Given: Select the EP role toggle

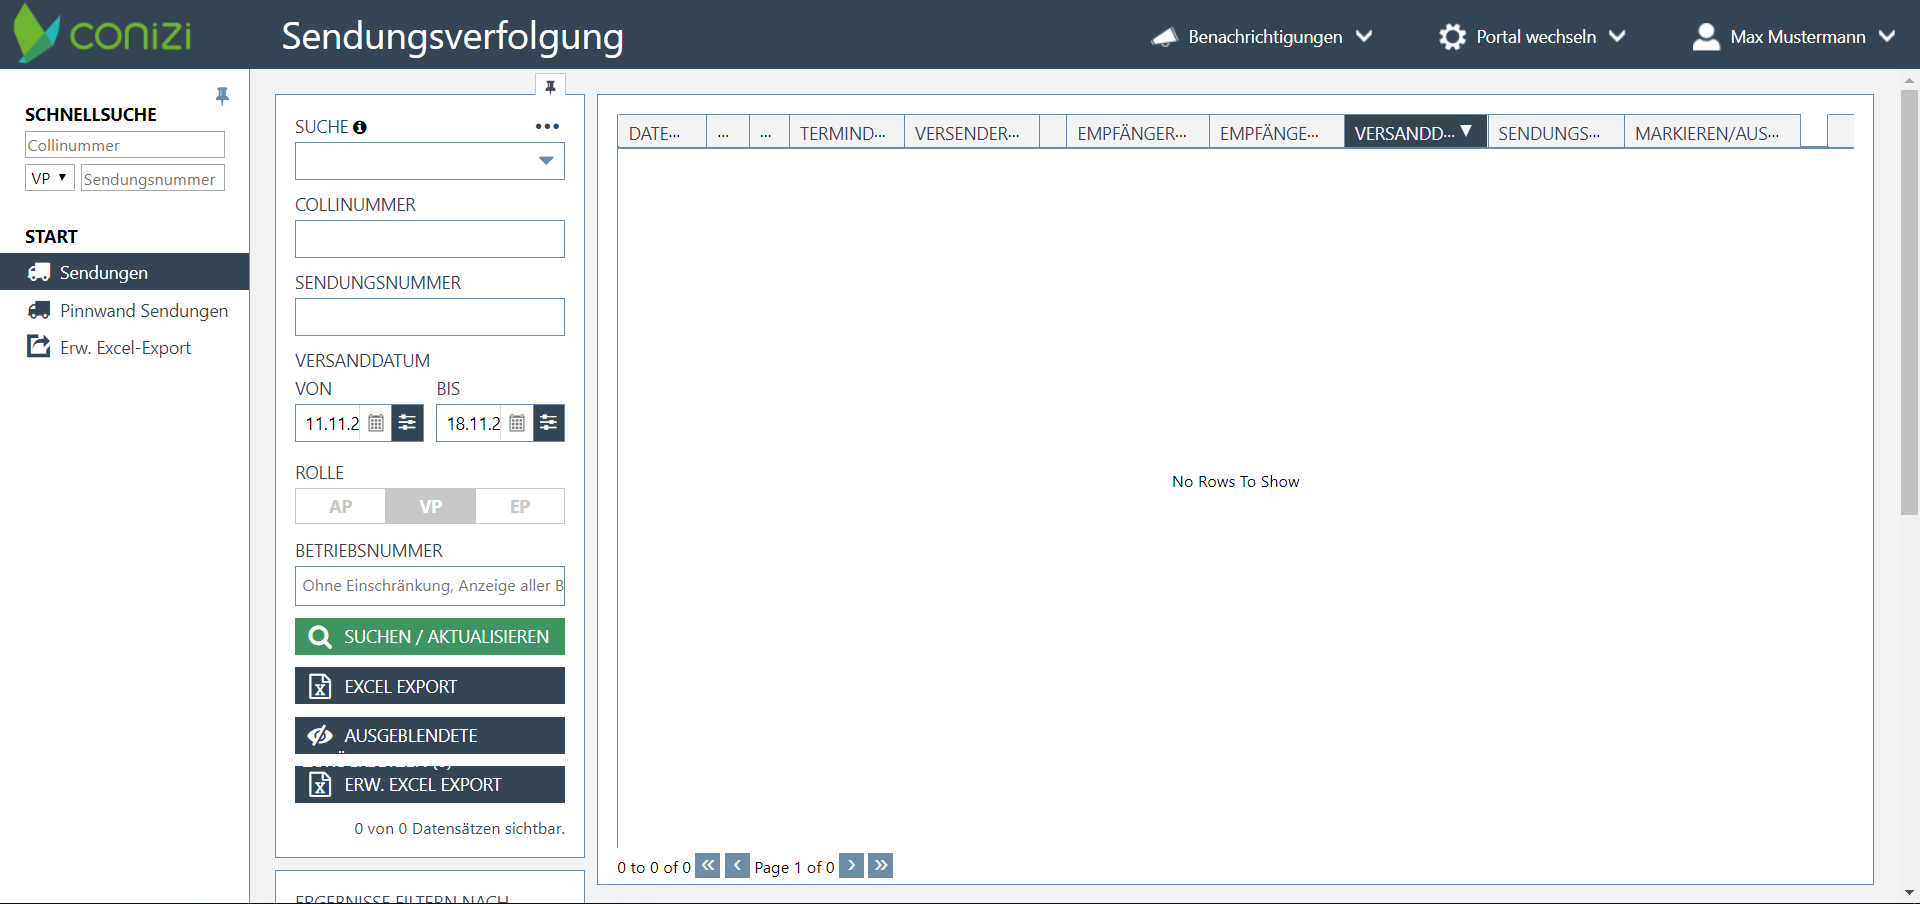Looking at the screenshot, I should click(520, 506).
